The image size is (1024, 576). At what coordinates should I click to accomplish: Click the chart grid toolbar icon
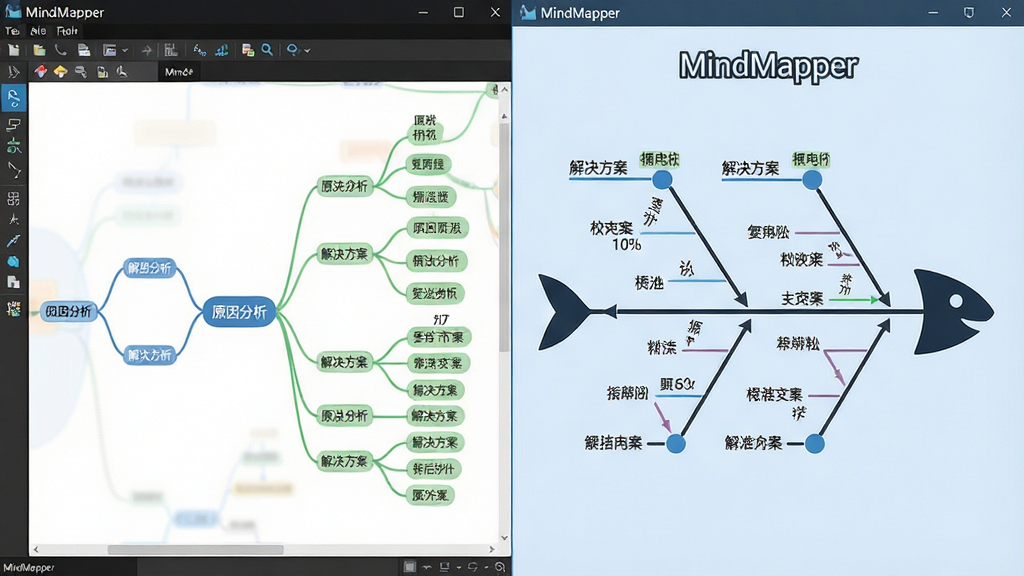point(171,50)
